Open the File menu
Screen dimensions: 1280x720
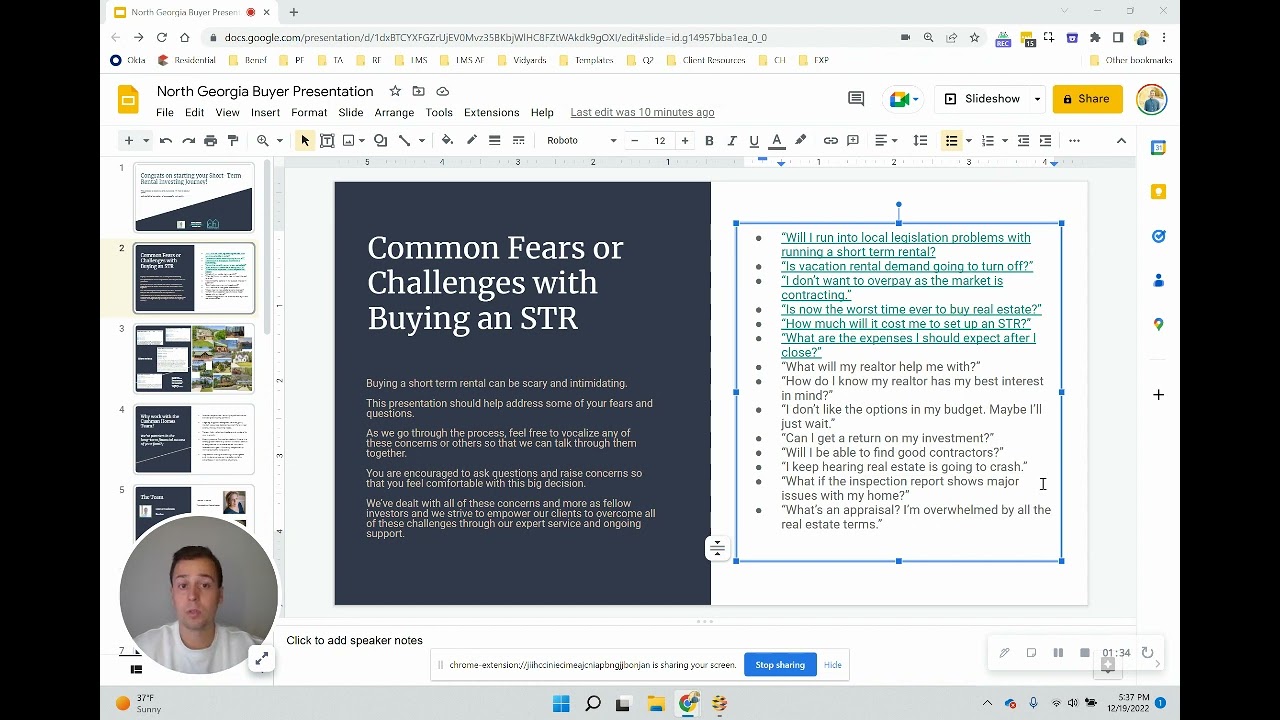coord(165,113)
